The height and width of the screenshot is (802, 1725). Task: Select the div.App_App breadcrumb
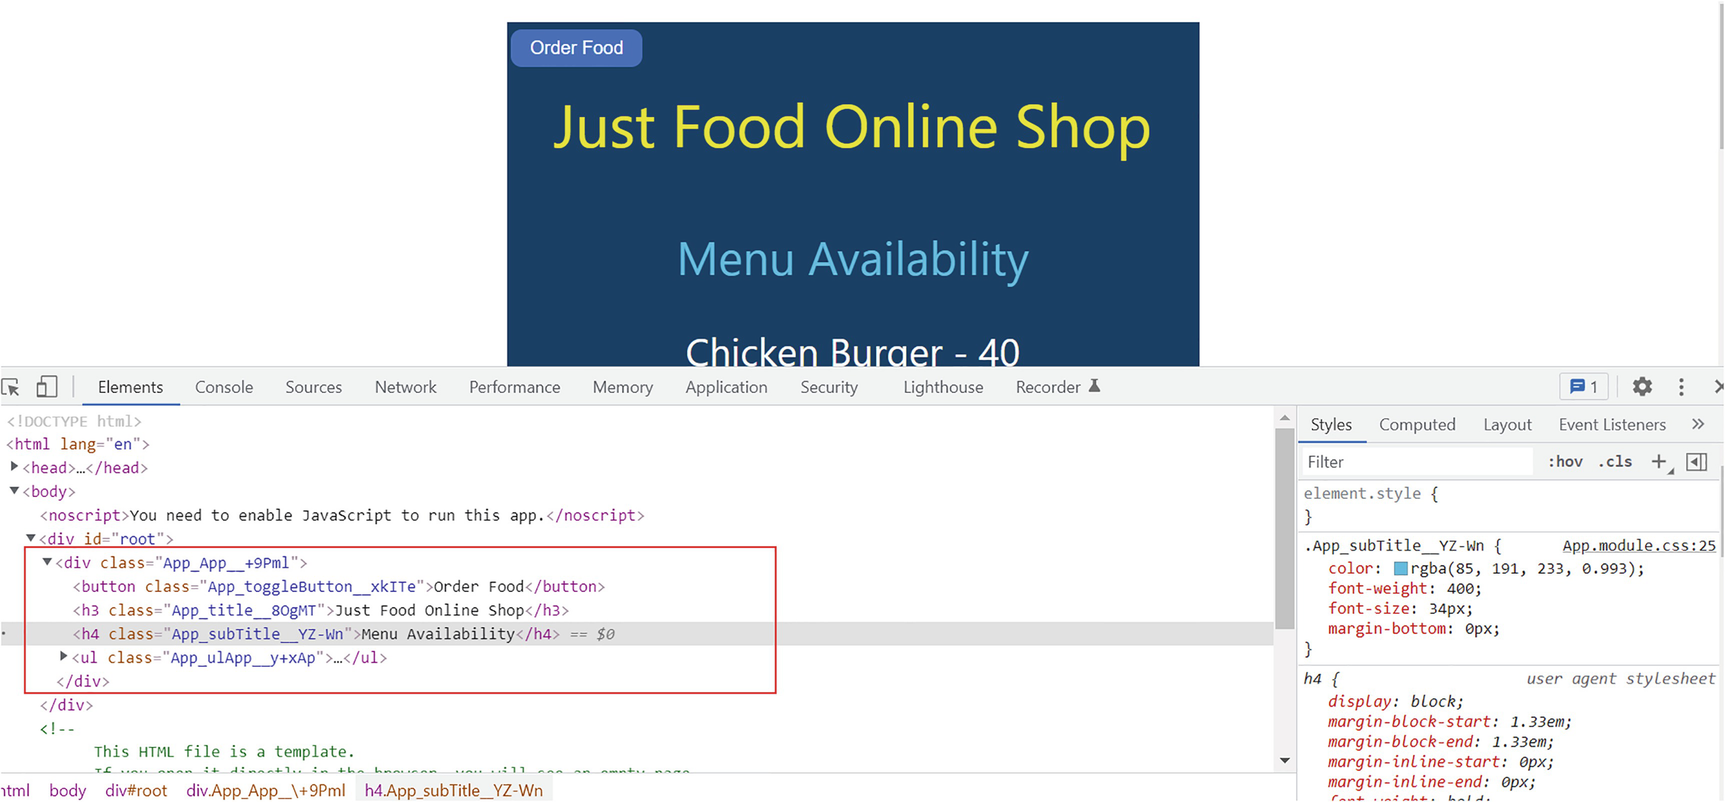point(265,790)
